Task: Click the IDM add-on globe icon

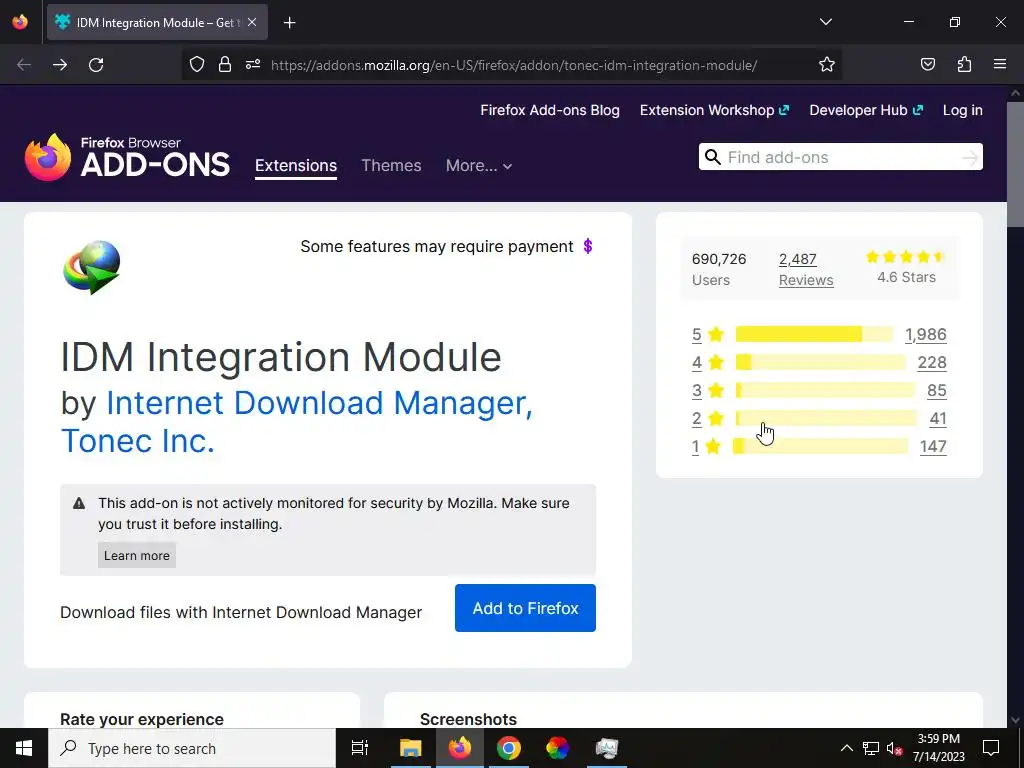Action: click(91, 267)
